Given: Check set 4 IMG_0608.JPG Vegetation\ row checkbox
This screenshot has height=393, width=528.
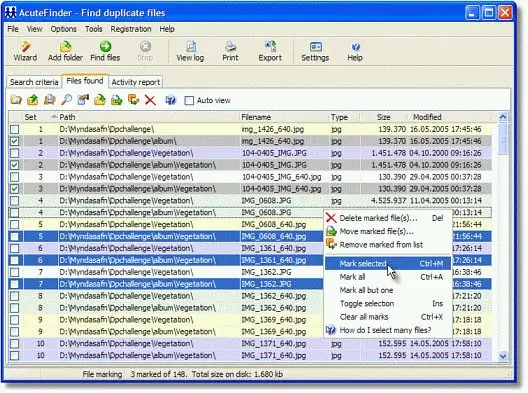Looking at the screenshot, I should [x=14, y=201].
